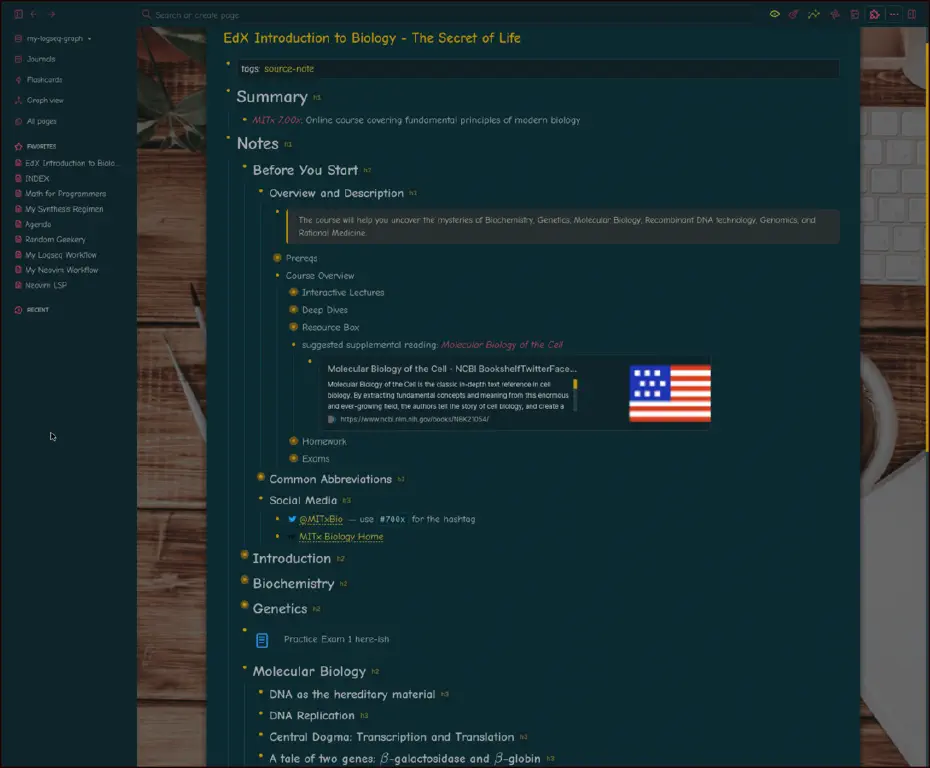The image size is (930, 768).
Task: Expand the Introduction block
Action: [x=244, y=555]
